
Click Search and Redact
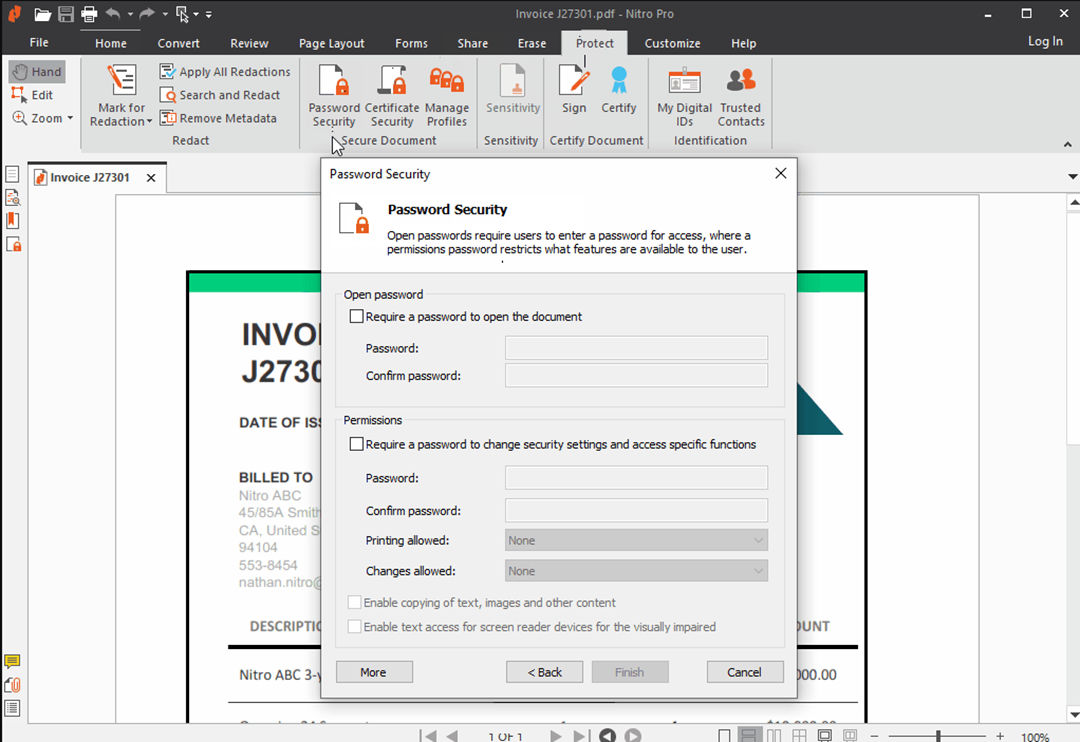coord(220,95)
